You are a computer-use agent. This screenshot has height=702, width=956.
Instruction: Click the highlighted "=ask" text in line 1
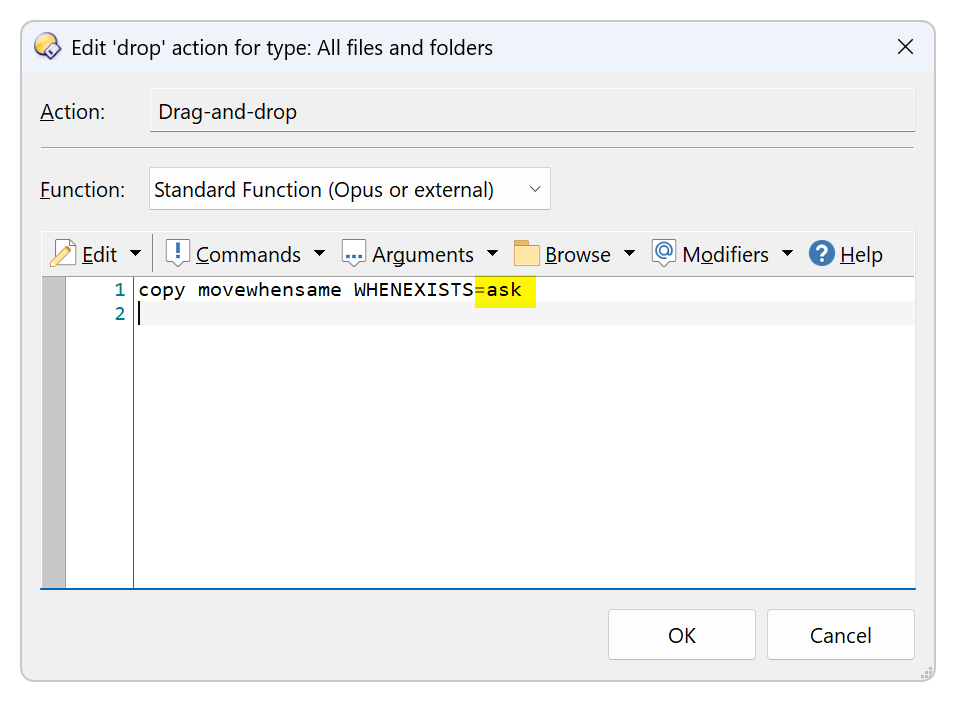click(x=505, y=291)
